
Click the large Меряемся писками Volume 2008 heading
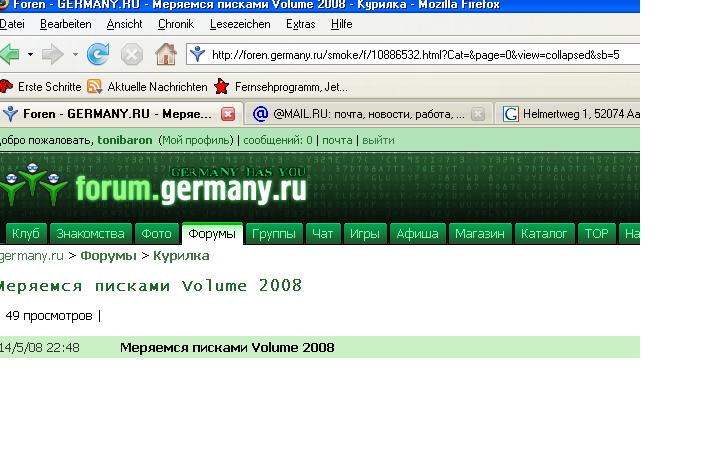pos(151,286)
